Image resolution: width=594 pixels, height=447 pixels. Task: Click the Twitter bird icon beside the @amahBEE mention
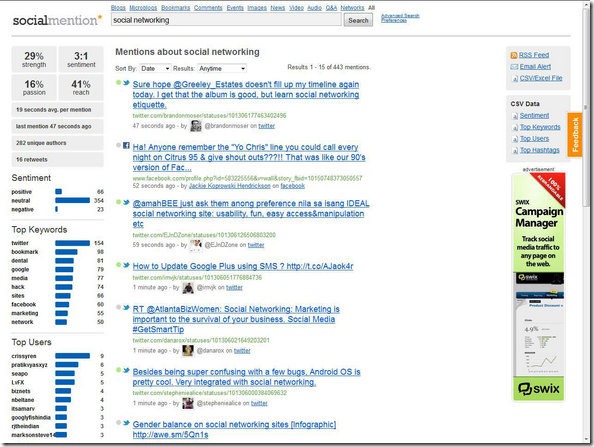point(126,202)
